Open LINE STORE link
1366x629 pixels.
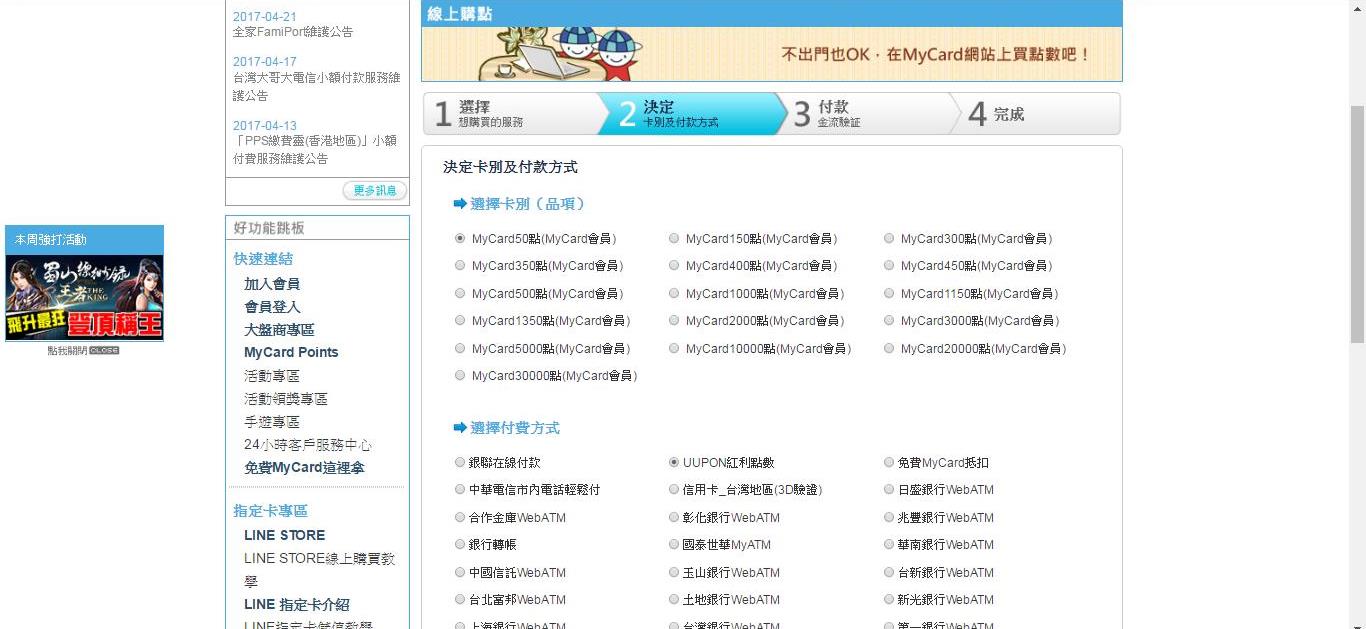[284, 535]
